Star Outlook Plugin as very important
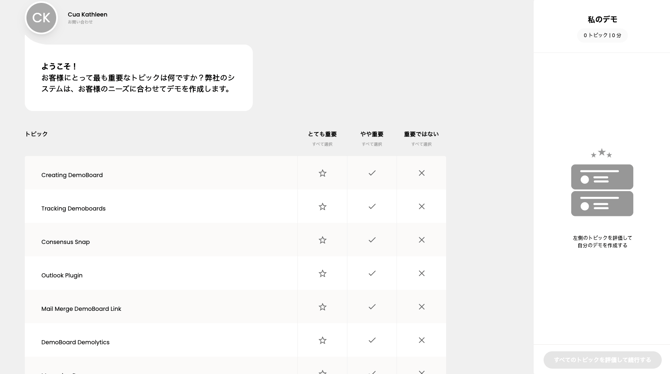Viewport: 670px width, 374px height. pyautogui.click(x=323, y=274)
